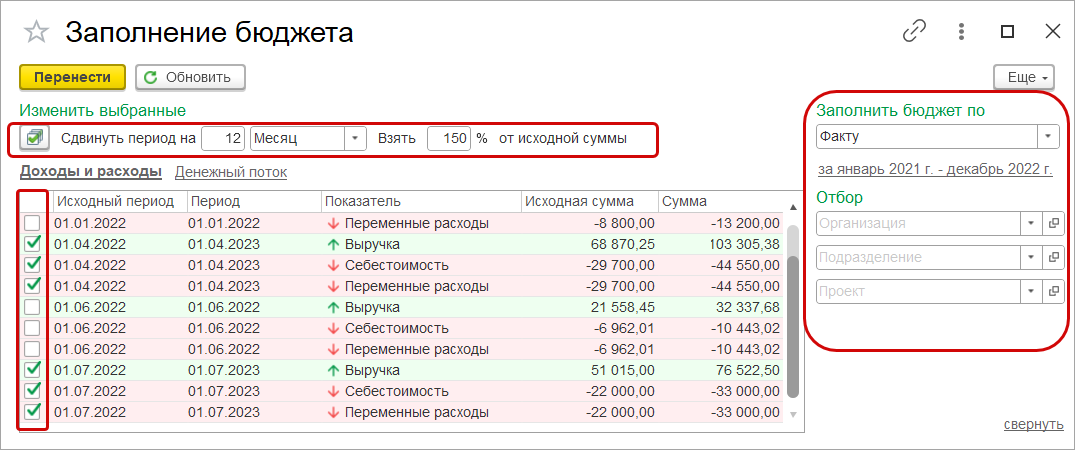The image size is (1075, 450).
Task: Check the 01.06.2022 Себестоимость row checkbox
Action: 33,328
